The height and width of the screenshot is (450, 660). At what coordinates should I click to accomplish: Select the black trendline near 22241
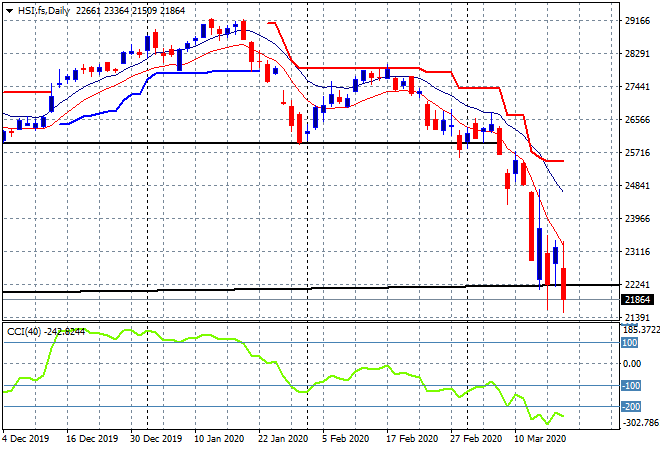pos(311,288)
